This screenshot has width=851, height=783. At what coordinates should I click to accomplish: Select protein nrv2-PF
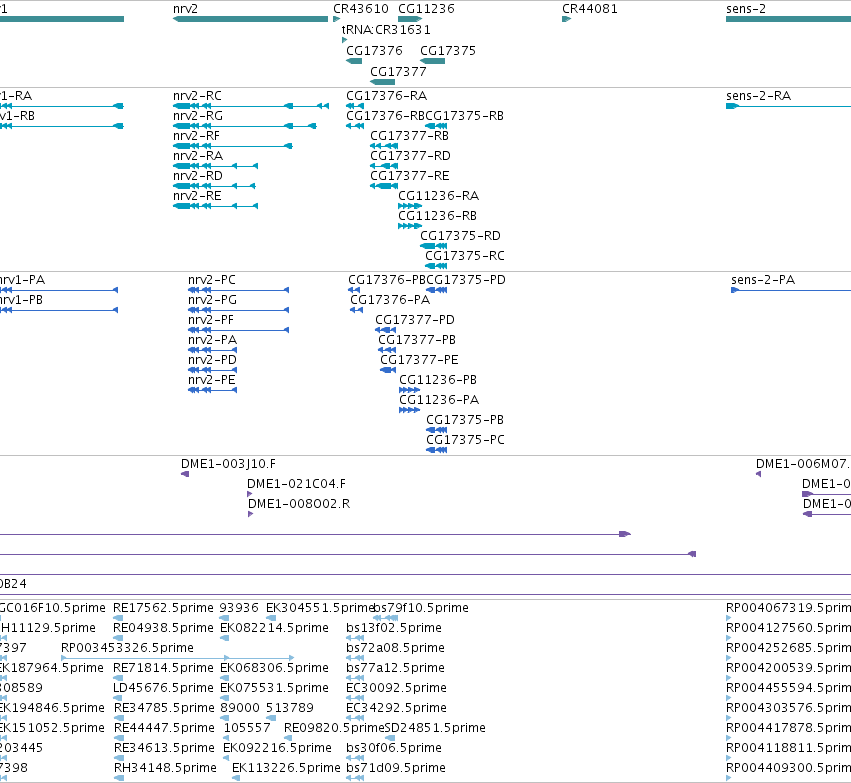coord(211,321)
